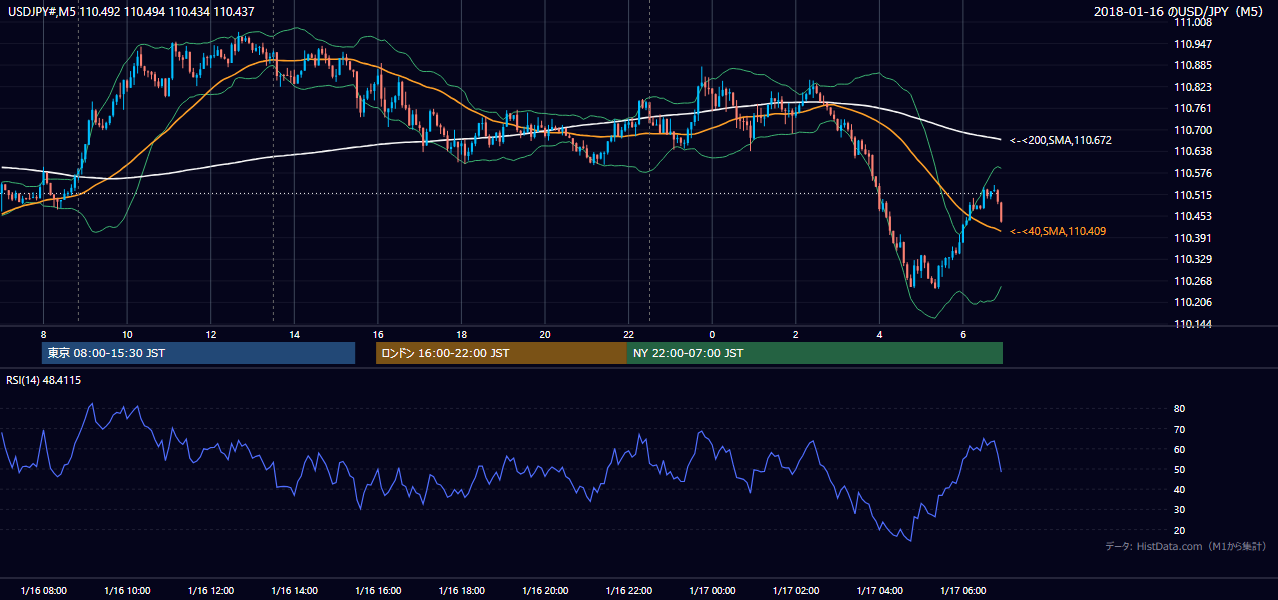Viewport: 1278px width, 600px height.
Task: Click the 110.576 price axis label
Action: coord(1194,173)
